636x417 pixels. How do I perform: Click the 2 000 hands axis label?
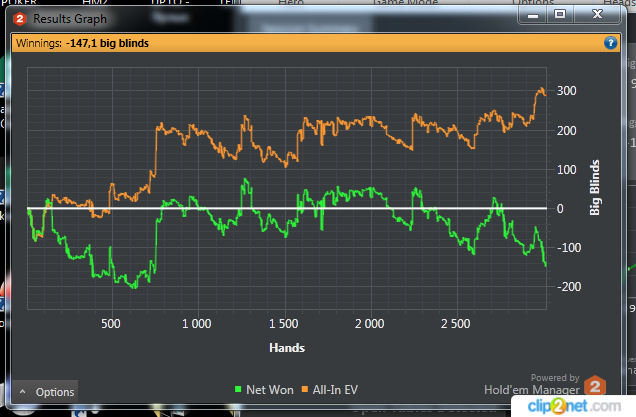tap(370, 324)
